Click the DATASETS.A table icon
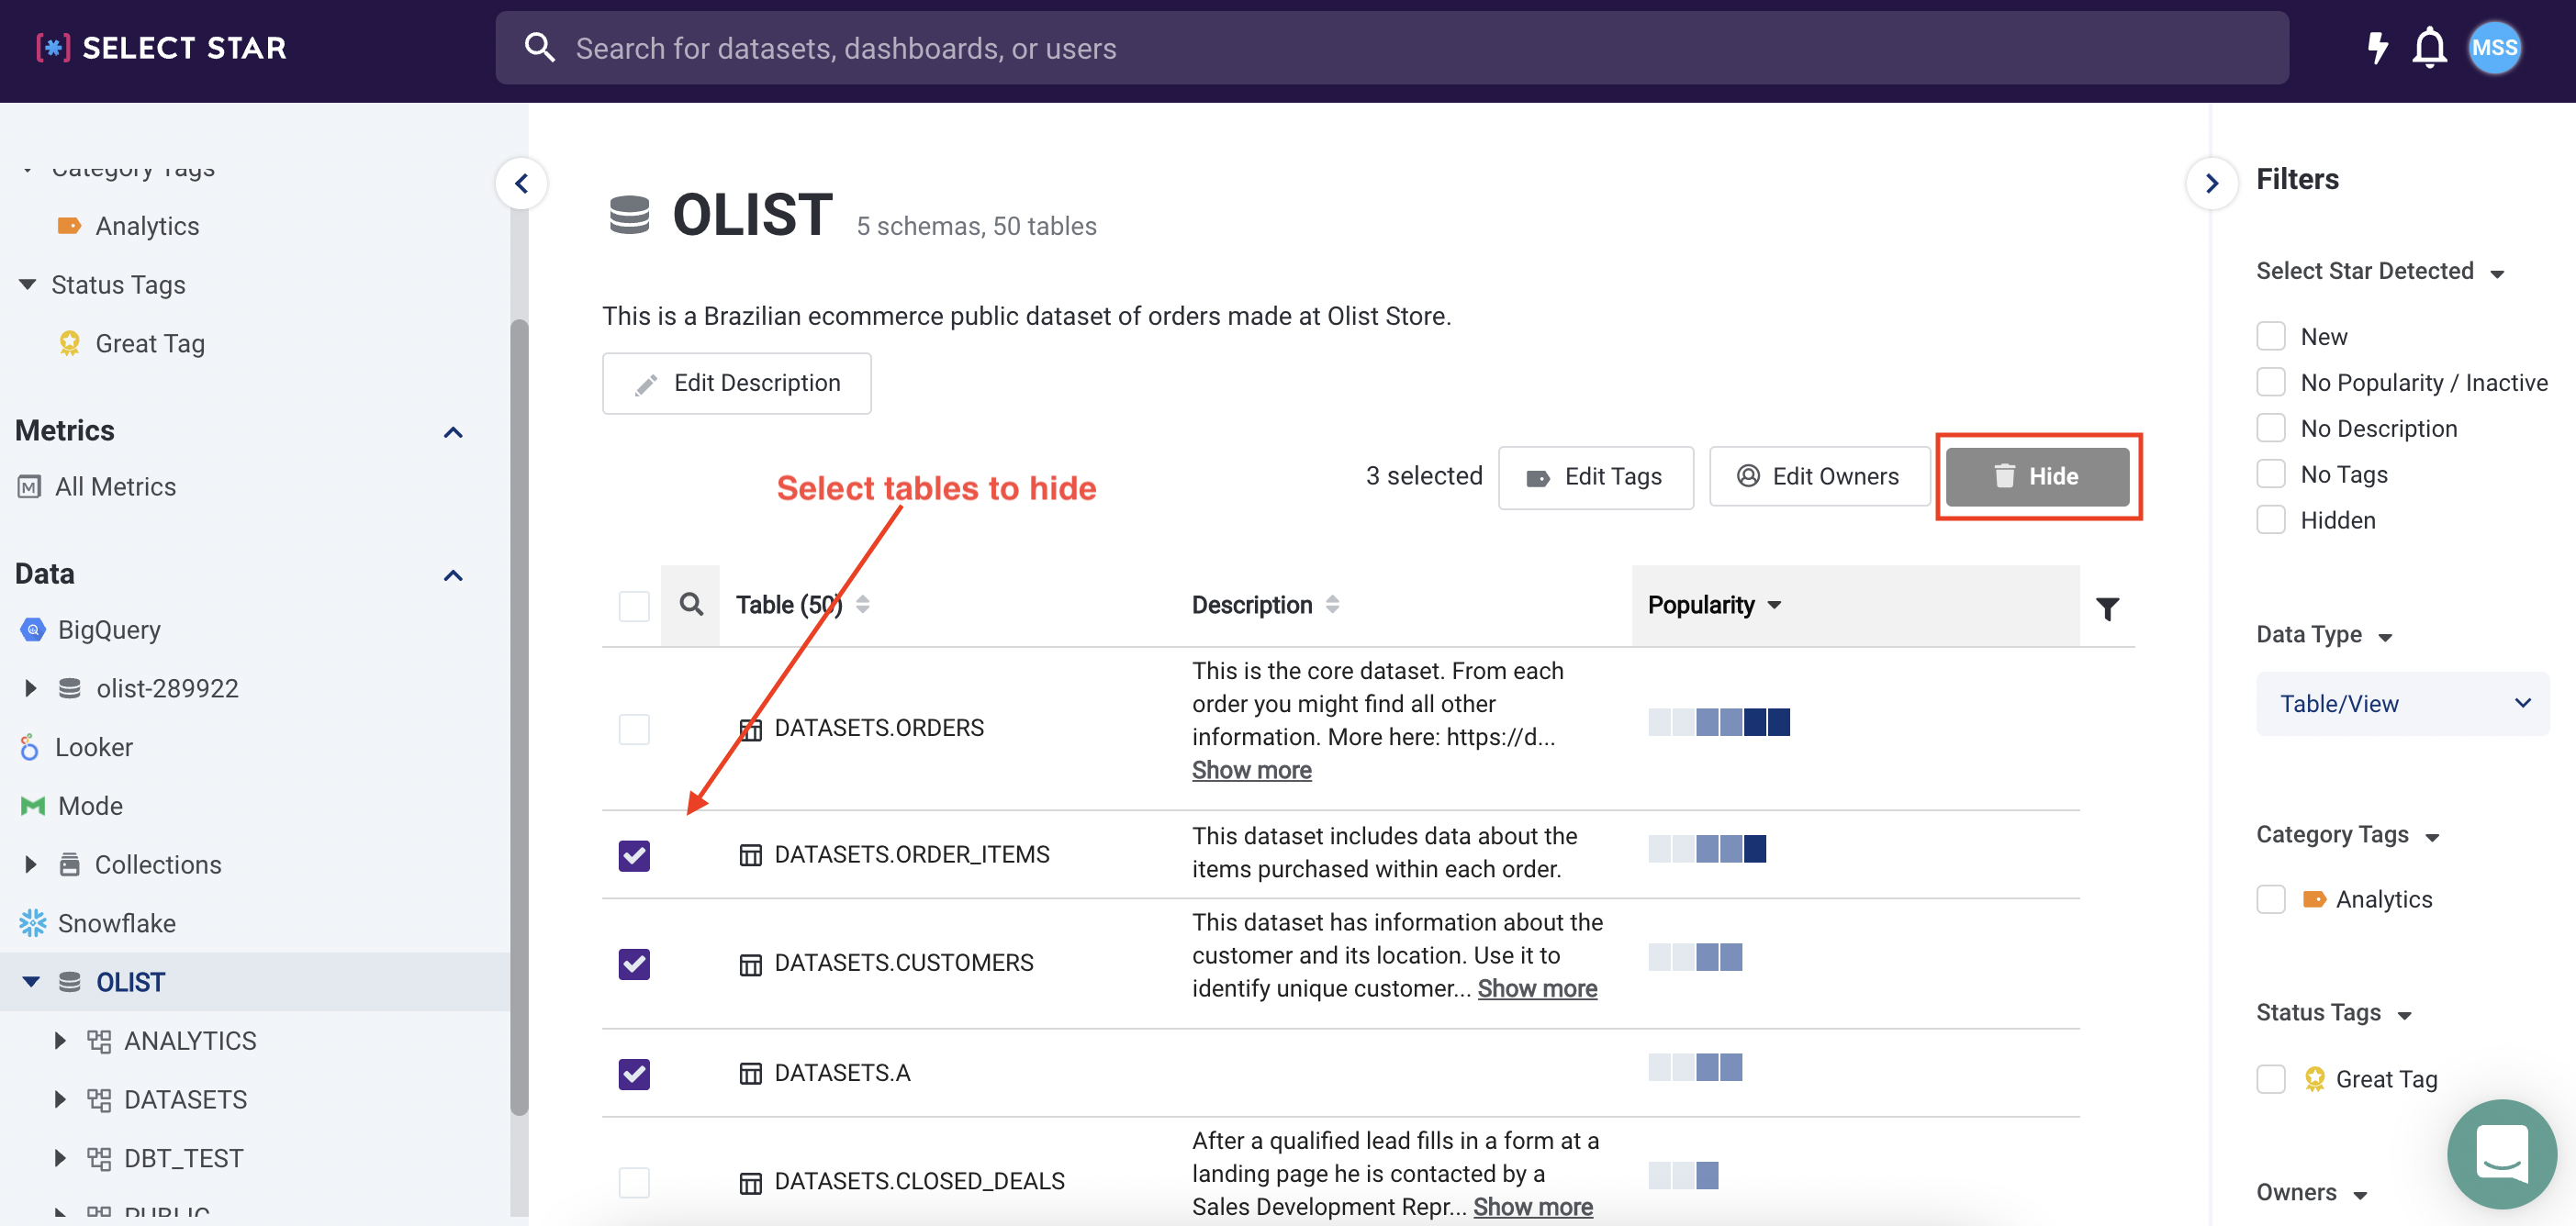 click(750, 1074)
